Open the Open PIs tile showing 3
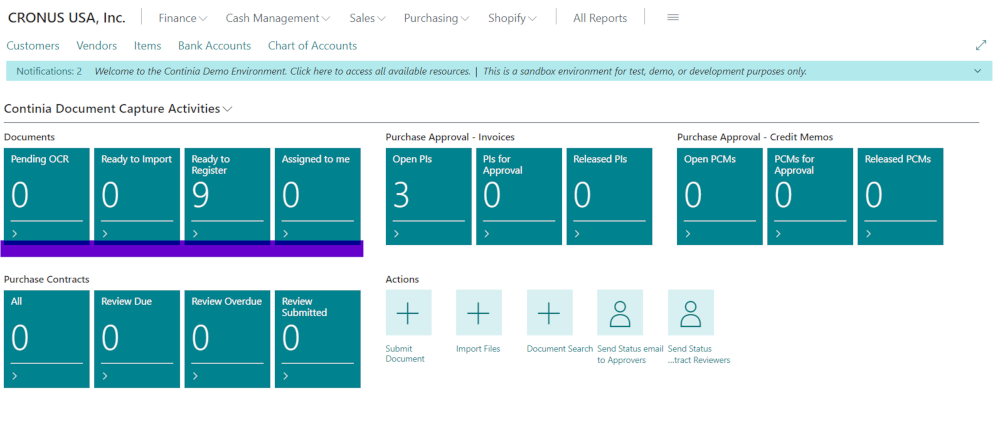Screen dimensions: 1000x425 428,195
